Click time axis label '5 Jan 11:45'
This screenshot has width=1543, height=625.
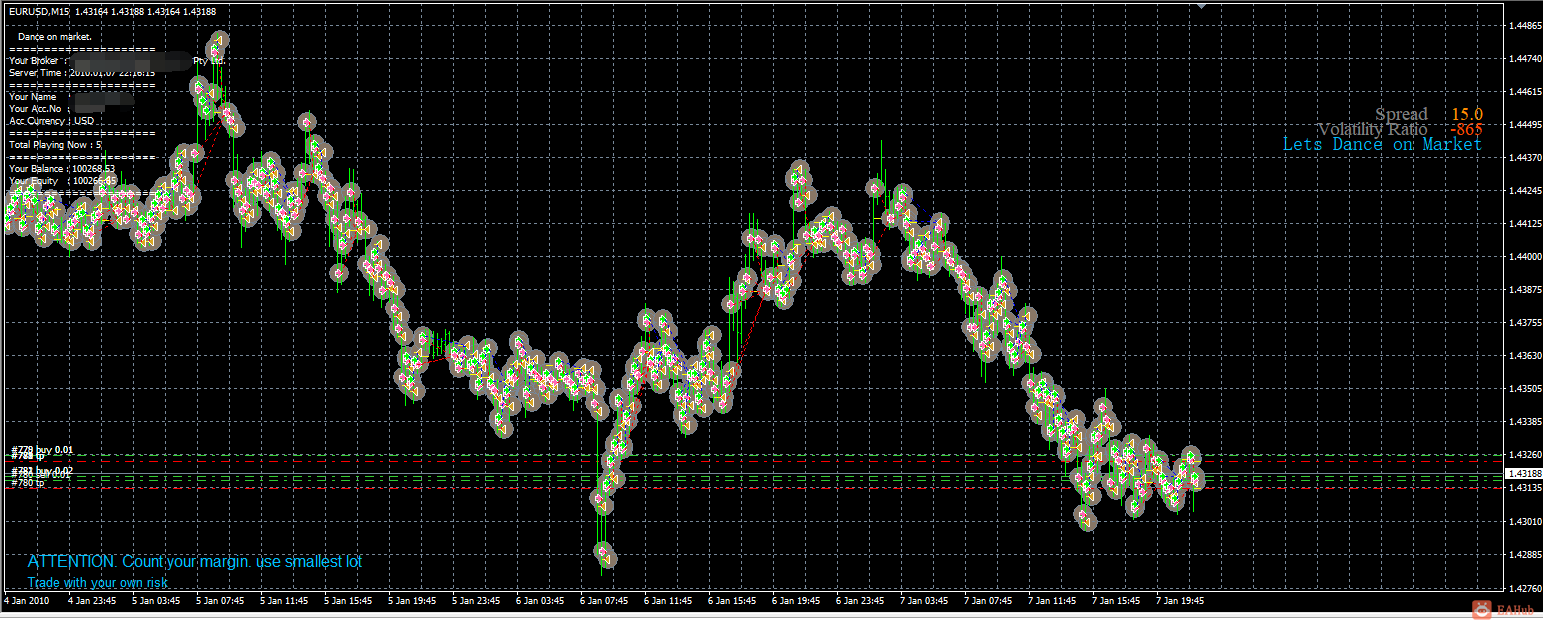pos(284,602)
